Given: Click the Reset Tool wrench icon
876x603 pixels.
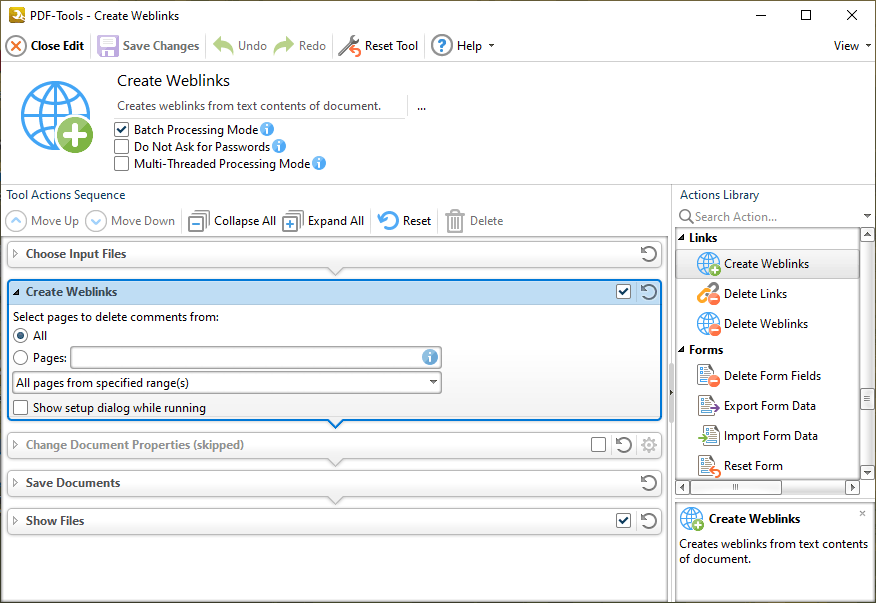Looking at the screenshot, I should [x=349, y=46].
